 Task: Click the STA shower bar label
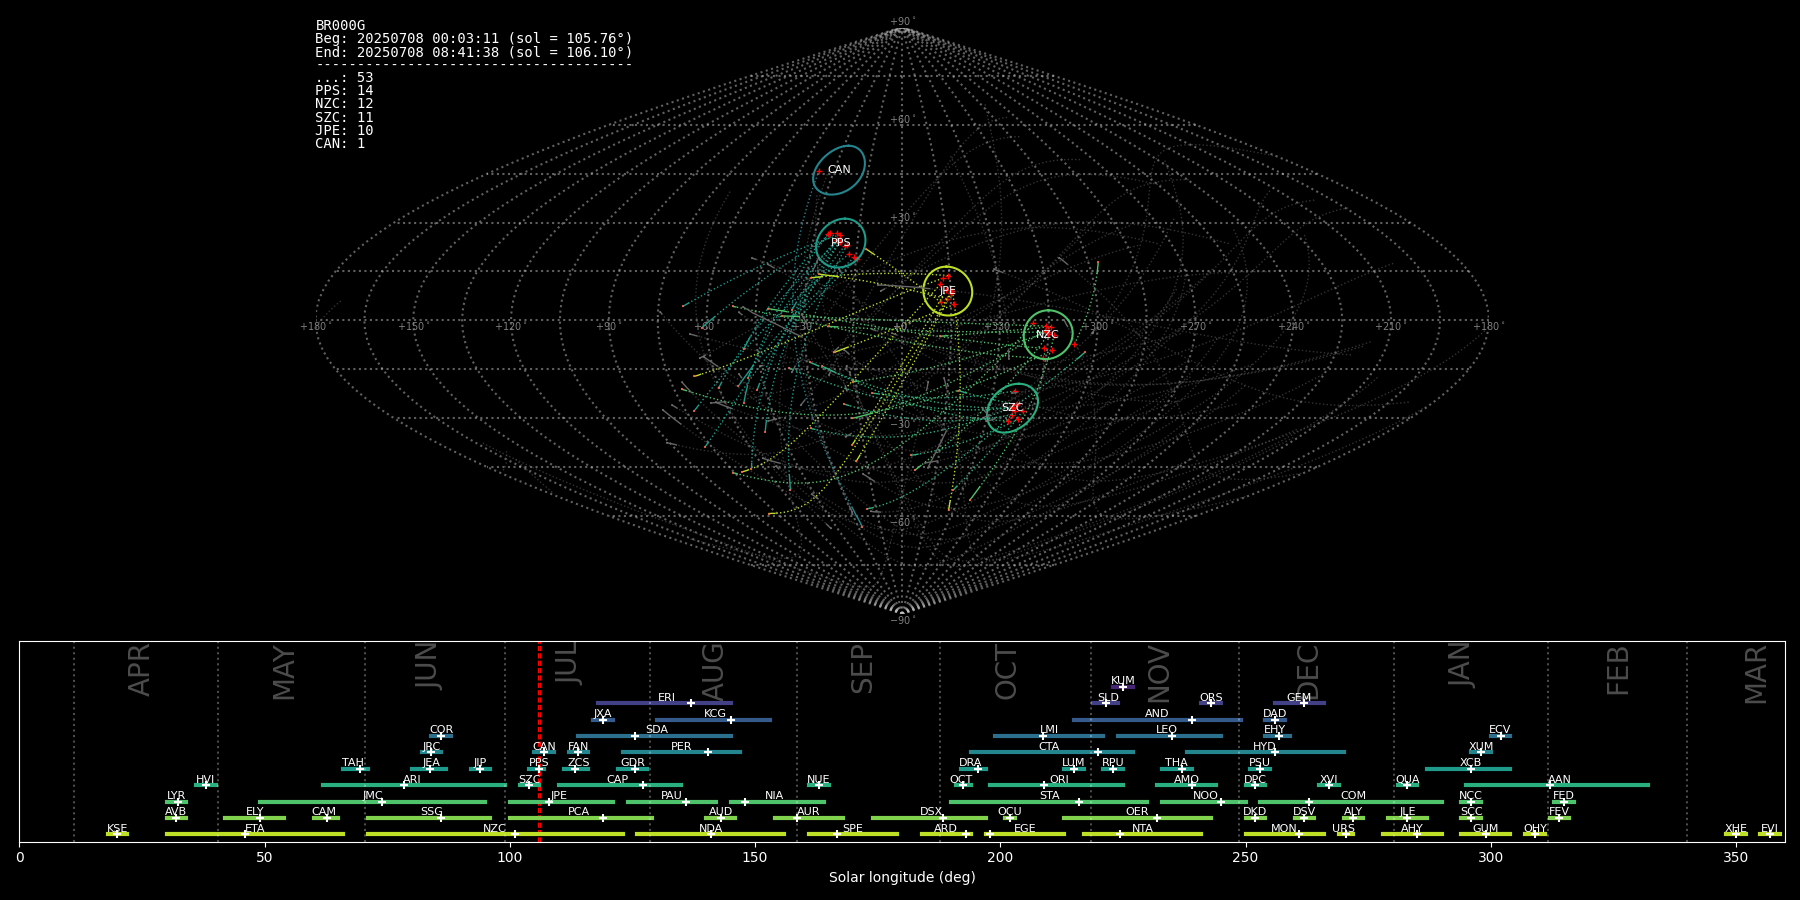(x=1049, y=796)
